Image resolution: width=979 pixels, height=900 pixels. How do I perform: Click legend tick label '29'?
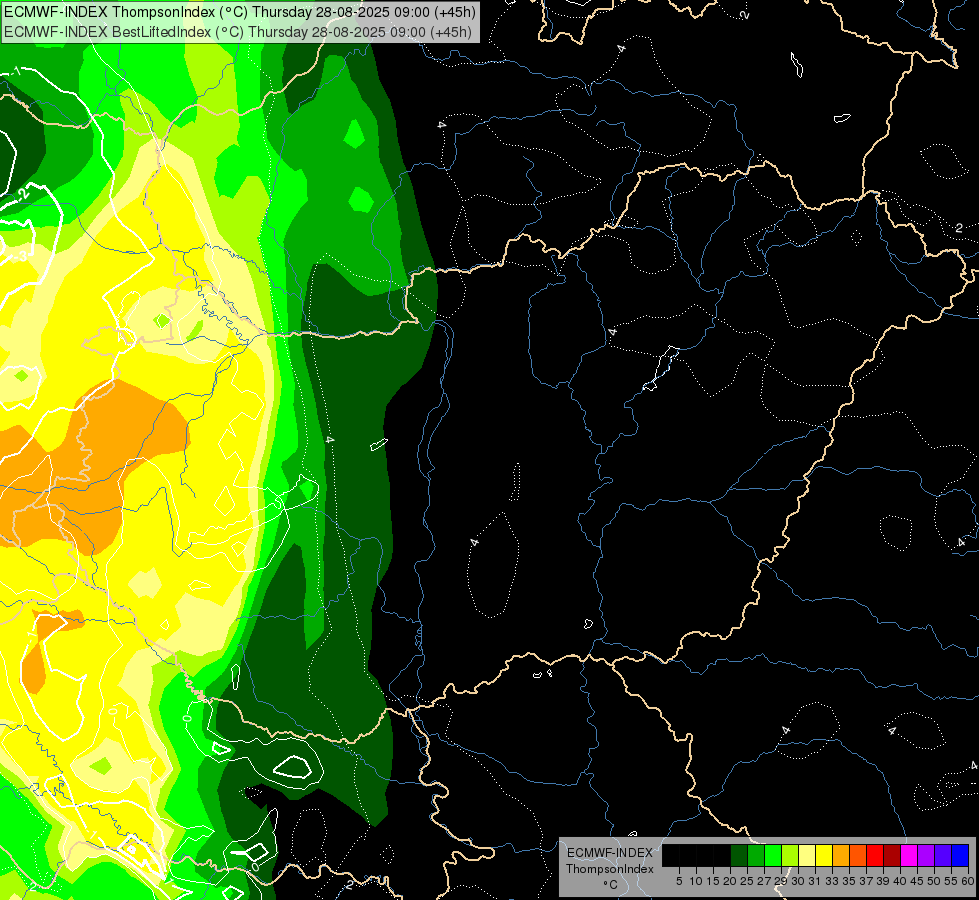point(781,881)
